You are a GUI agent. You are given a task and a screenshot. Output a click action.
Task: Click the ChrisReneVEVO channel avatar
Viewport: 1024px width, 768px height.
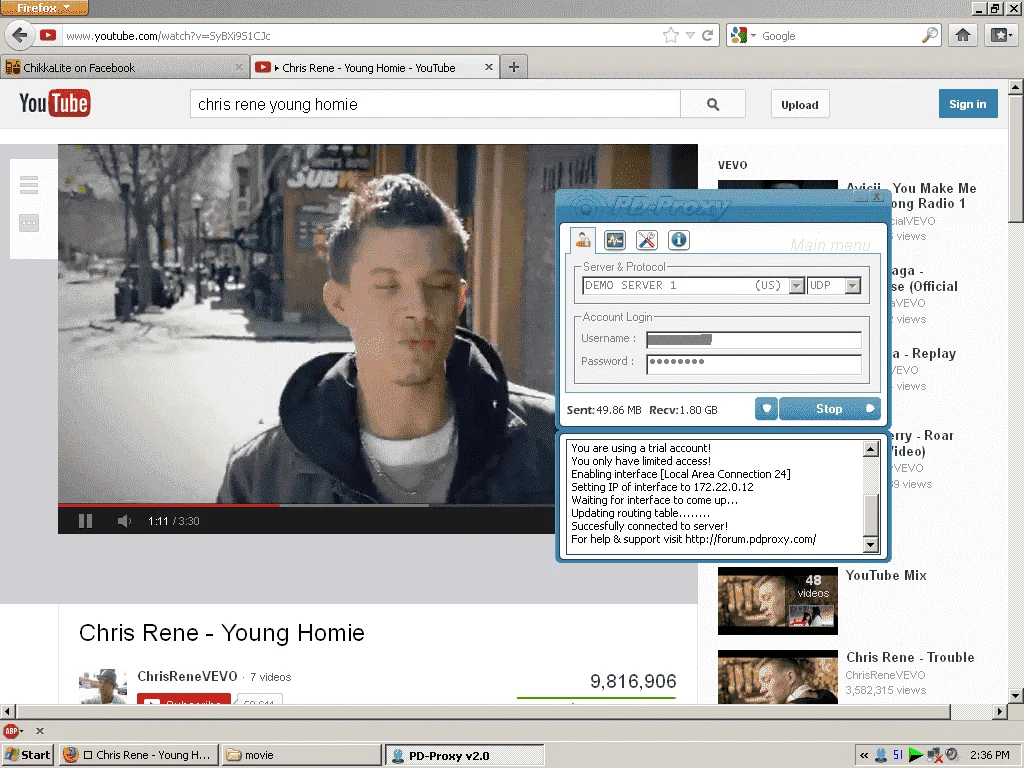[103, 686]
